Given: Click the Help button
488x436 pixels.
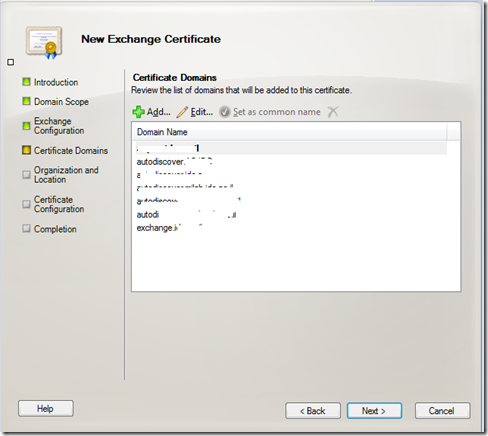Looking at the screenshot, I should point(46,409).
